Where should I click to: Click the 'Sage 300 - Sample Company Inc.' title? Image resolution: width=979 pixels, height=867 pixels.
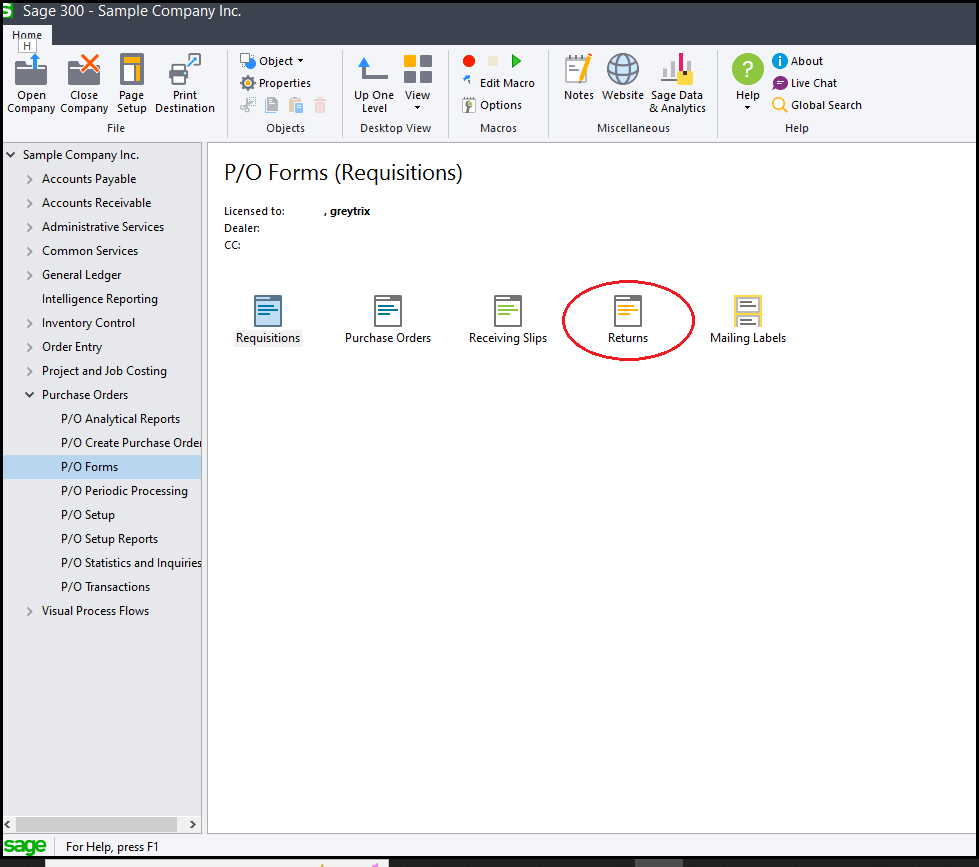click(x=132, y=11)
